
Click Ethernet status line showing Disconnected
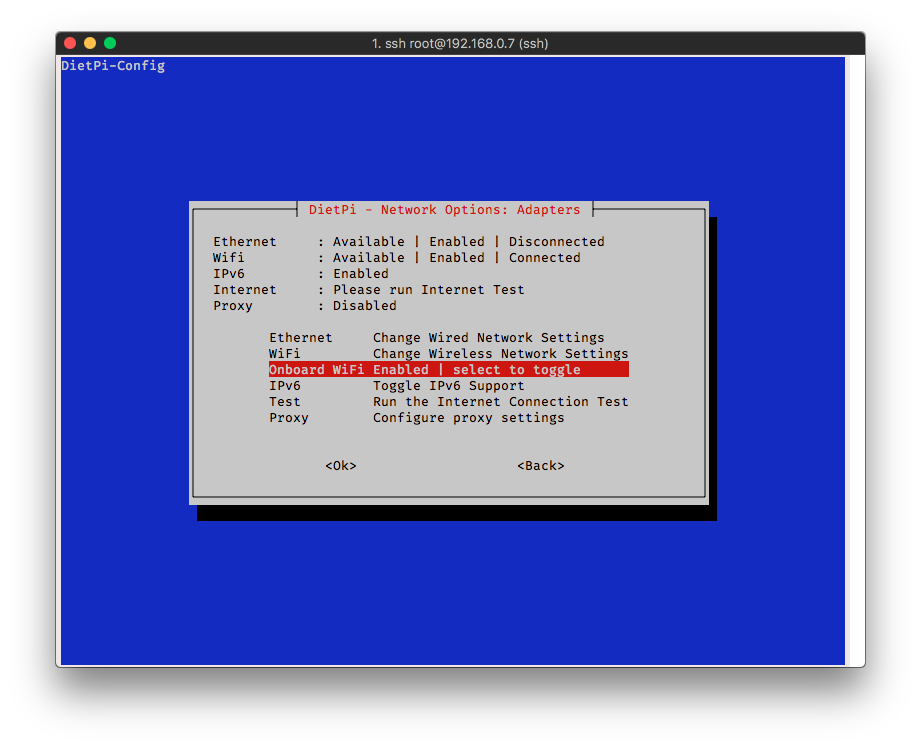pyautogui.click(x=409, y=241)
